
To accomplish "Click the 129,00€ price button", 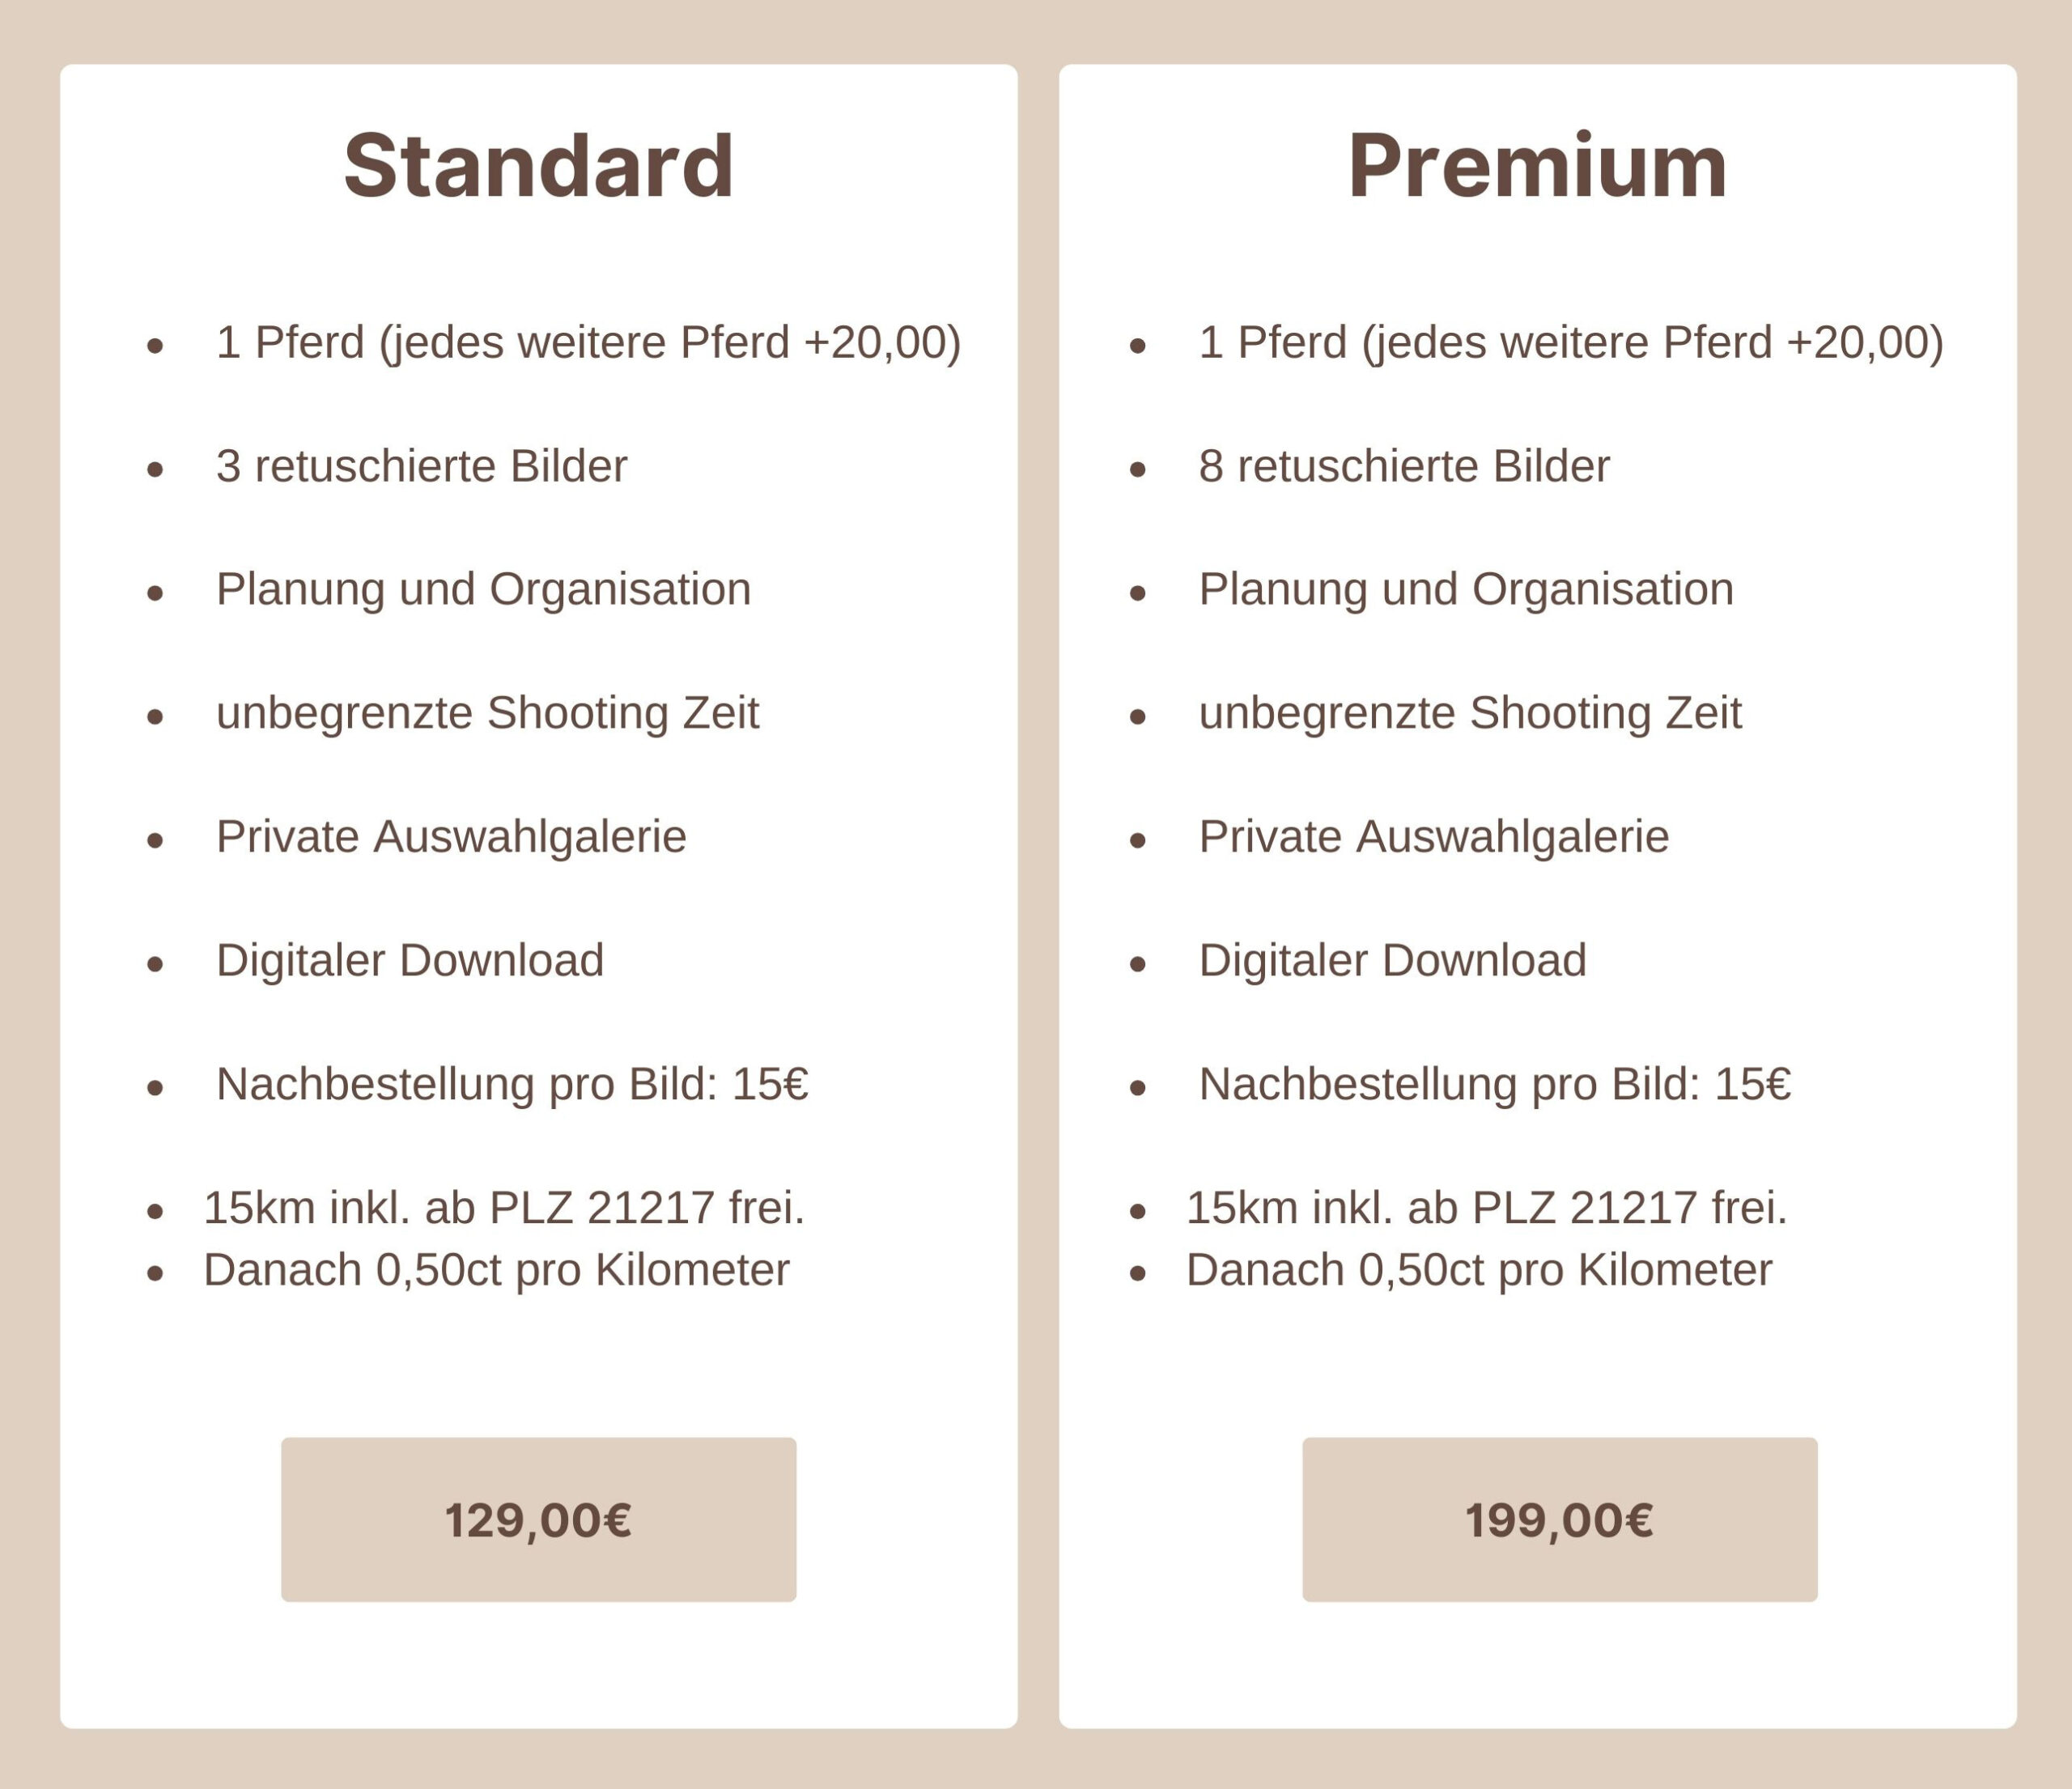I will click(x=538, y=1519).
